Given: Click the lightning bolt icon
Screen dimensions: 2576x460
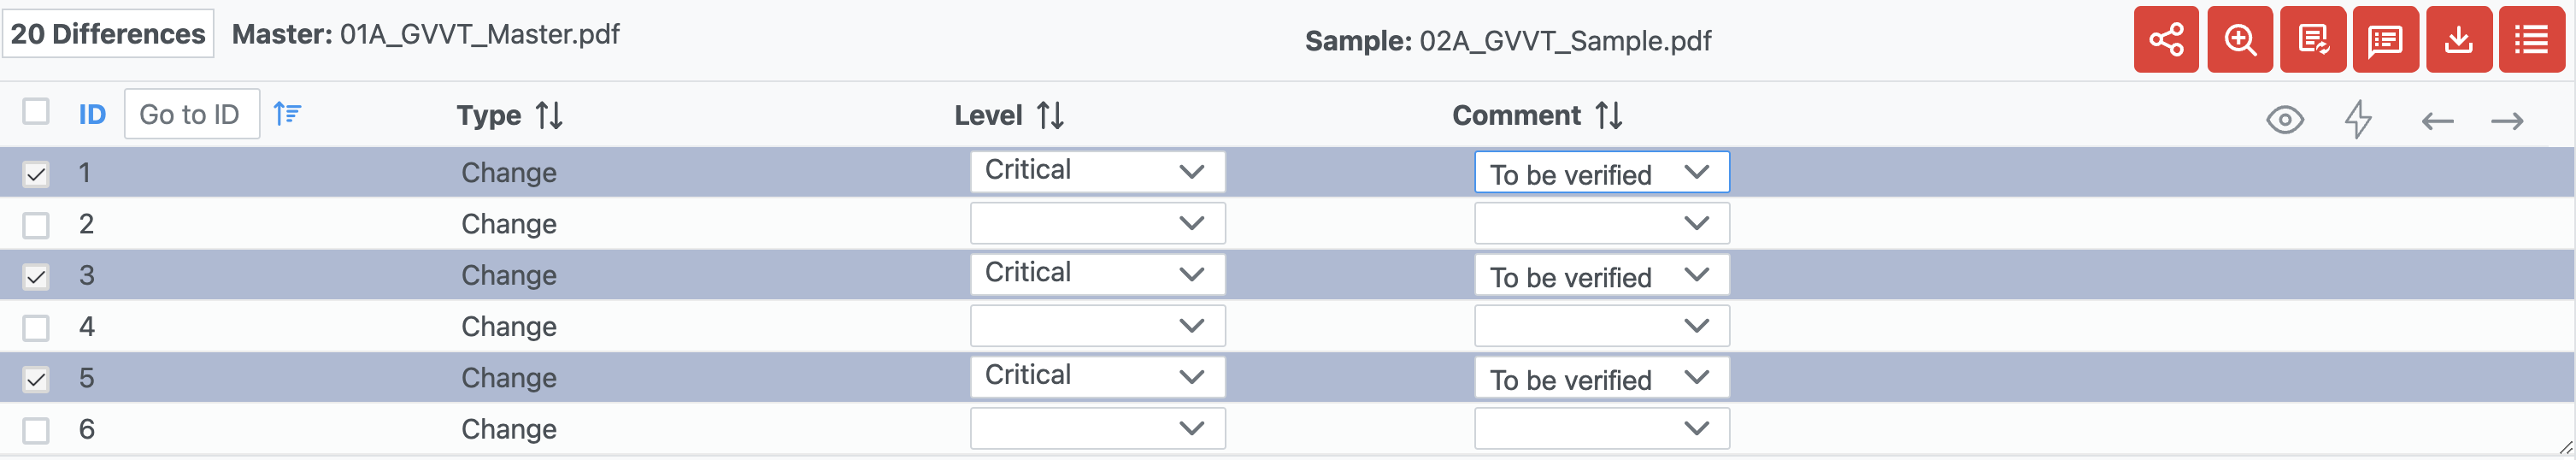Looking at the screenshot, I should point(2358,120).
